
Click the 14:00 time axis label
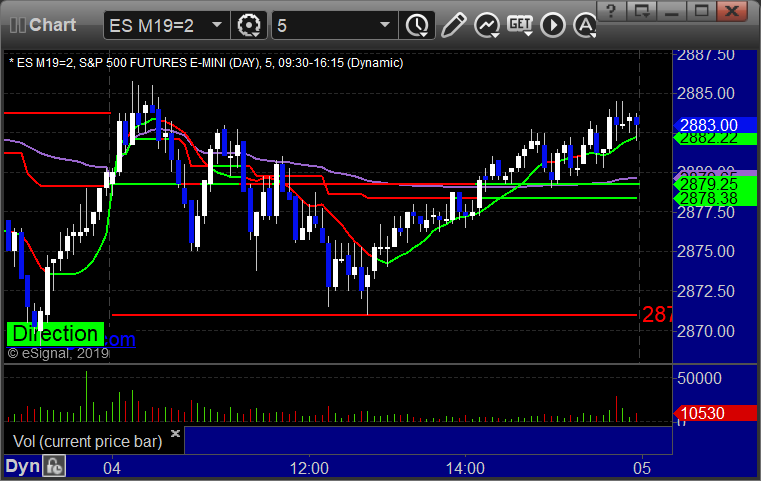(465, 468)
